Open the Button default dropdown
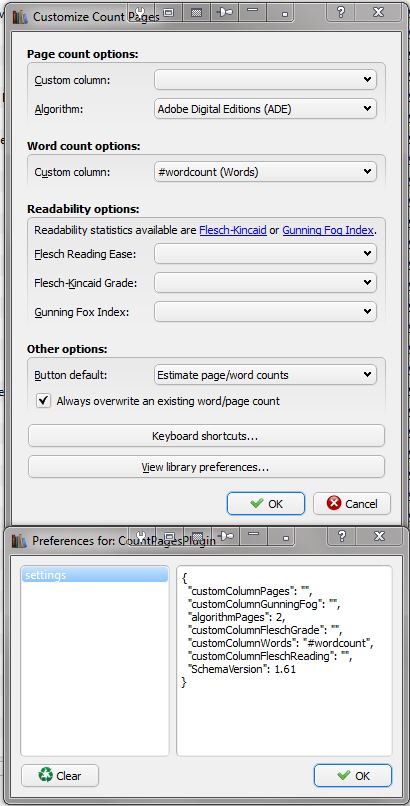 pyautogui.click(x=265, y=375)
